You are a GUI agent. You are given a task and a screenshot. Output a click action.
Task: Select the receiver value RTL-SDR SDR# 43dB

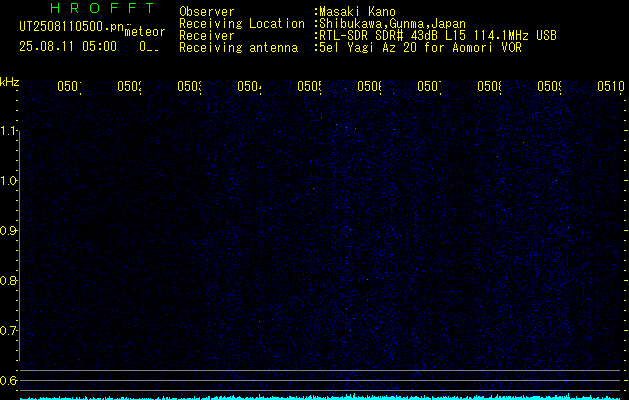coord(379,36)
